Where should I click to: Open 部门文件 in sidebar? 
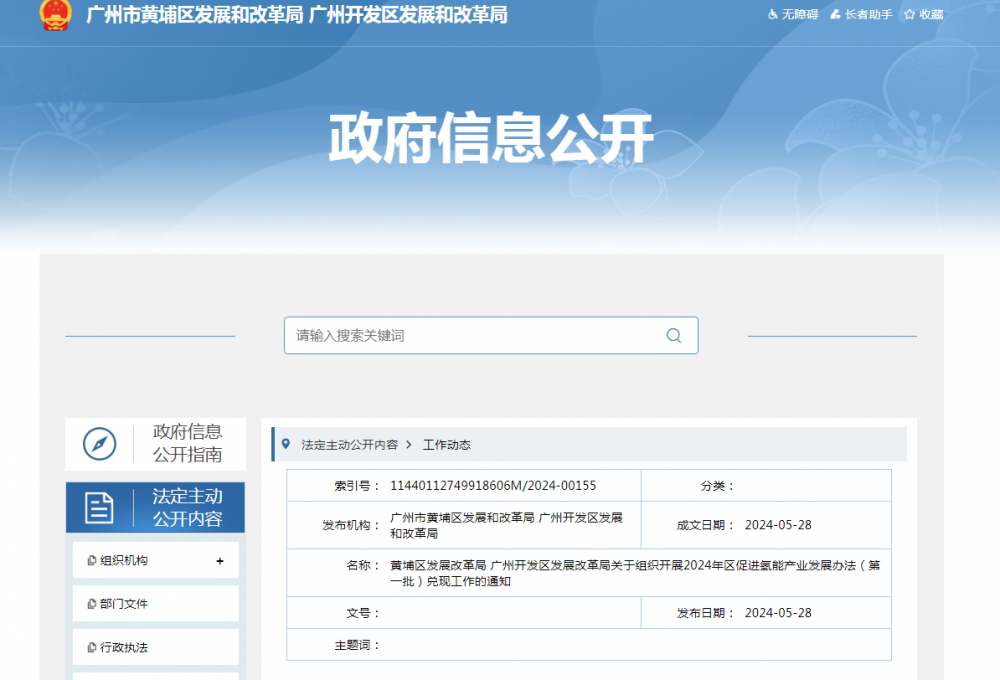[x=156, y=603]
